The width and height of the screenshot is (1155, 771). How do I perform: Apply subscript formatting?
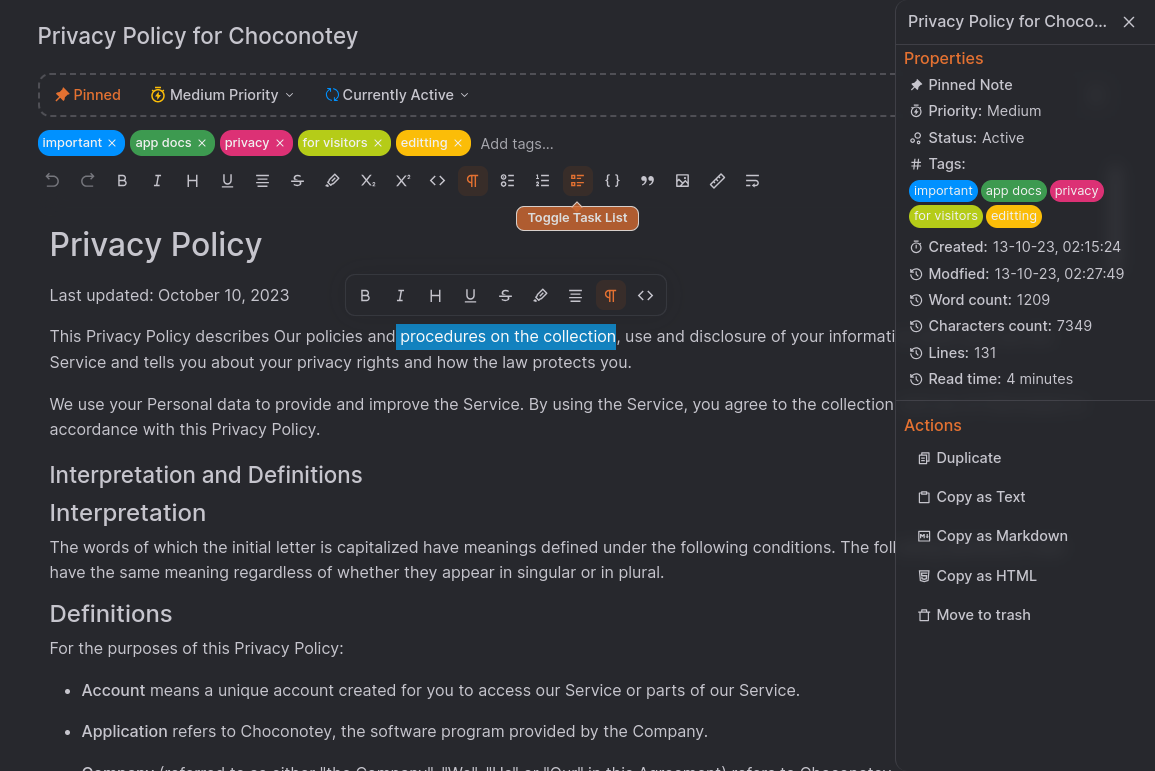click(x=368, y=180)
